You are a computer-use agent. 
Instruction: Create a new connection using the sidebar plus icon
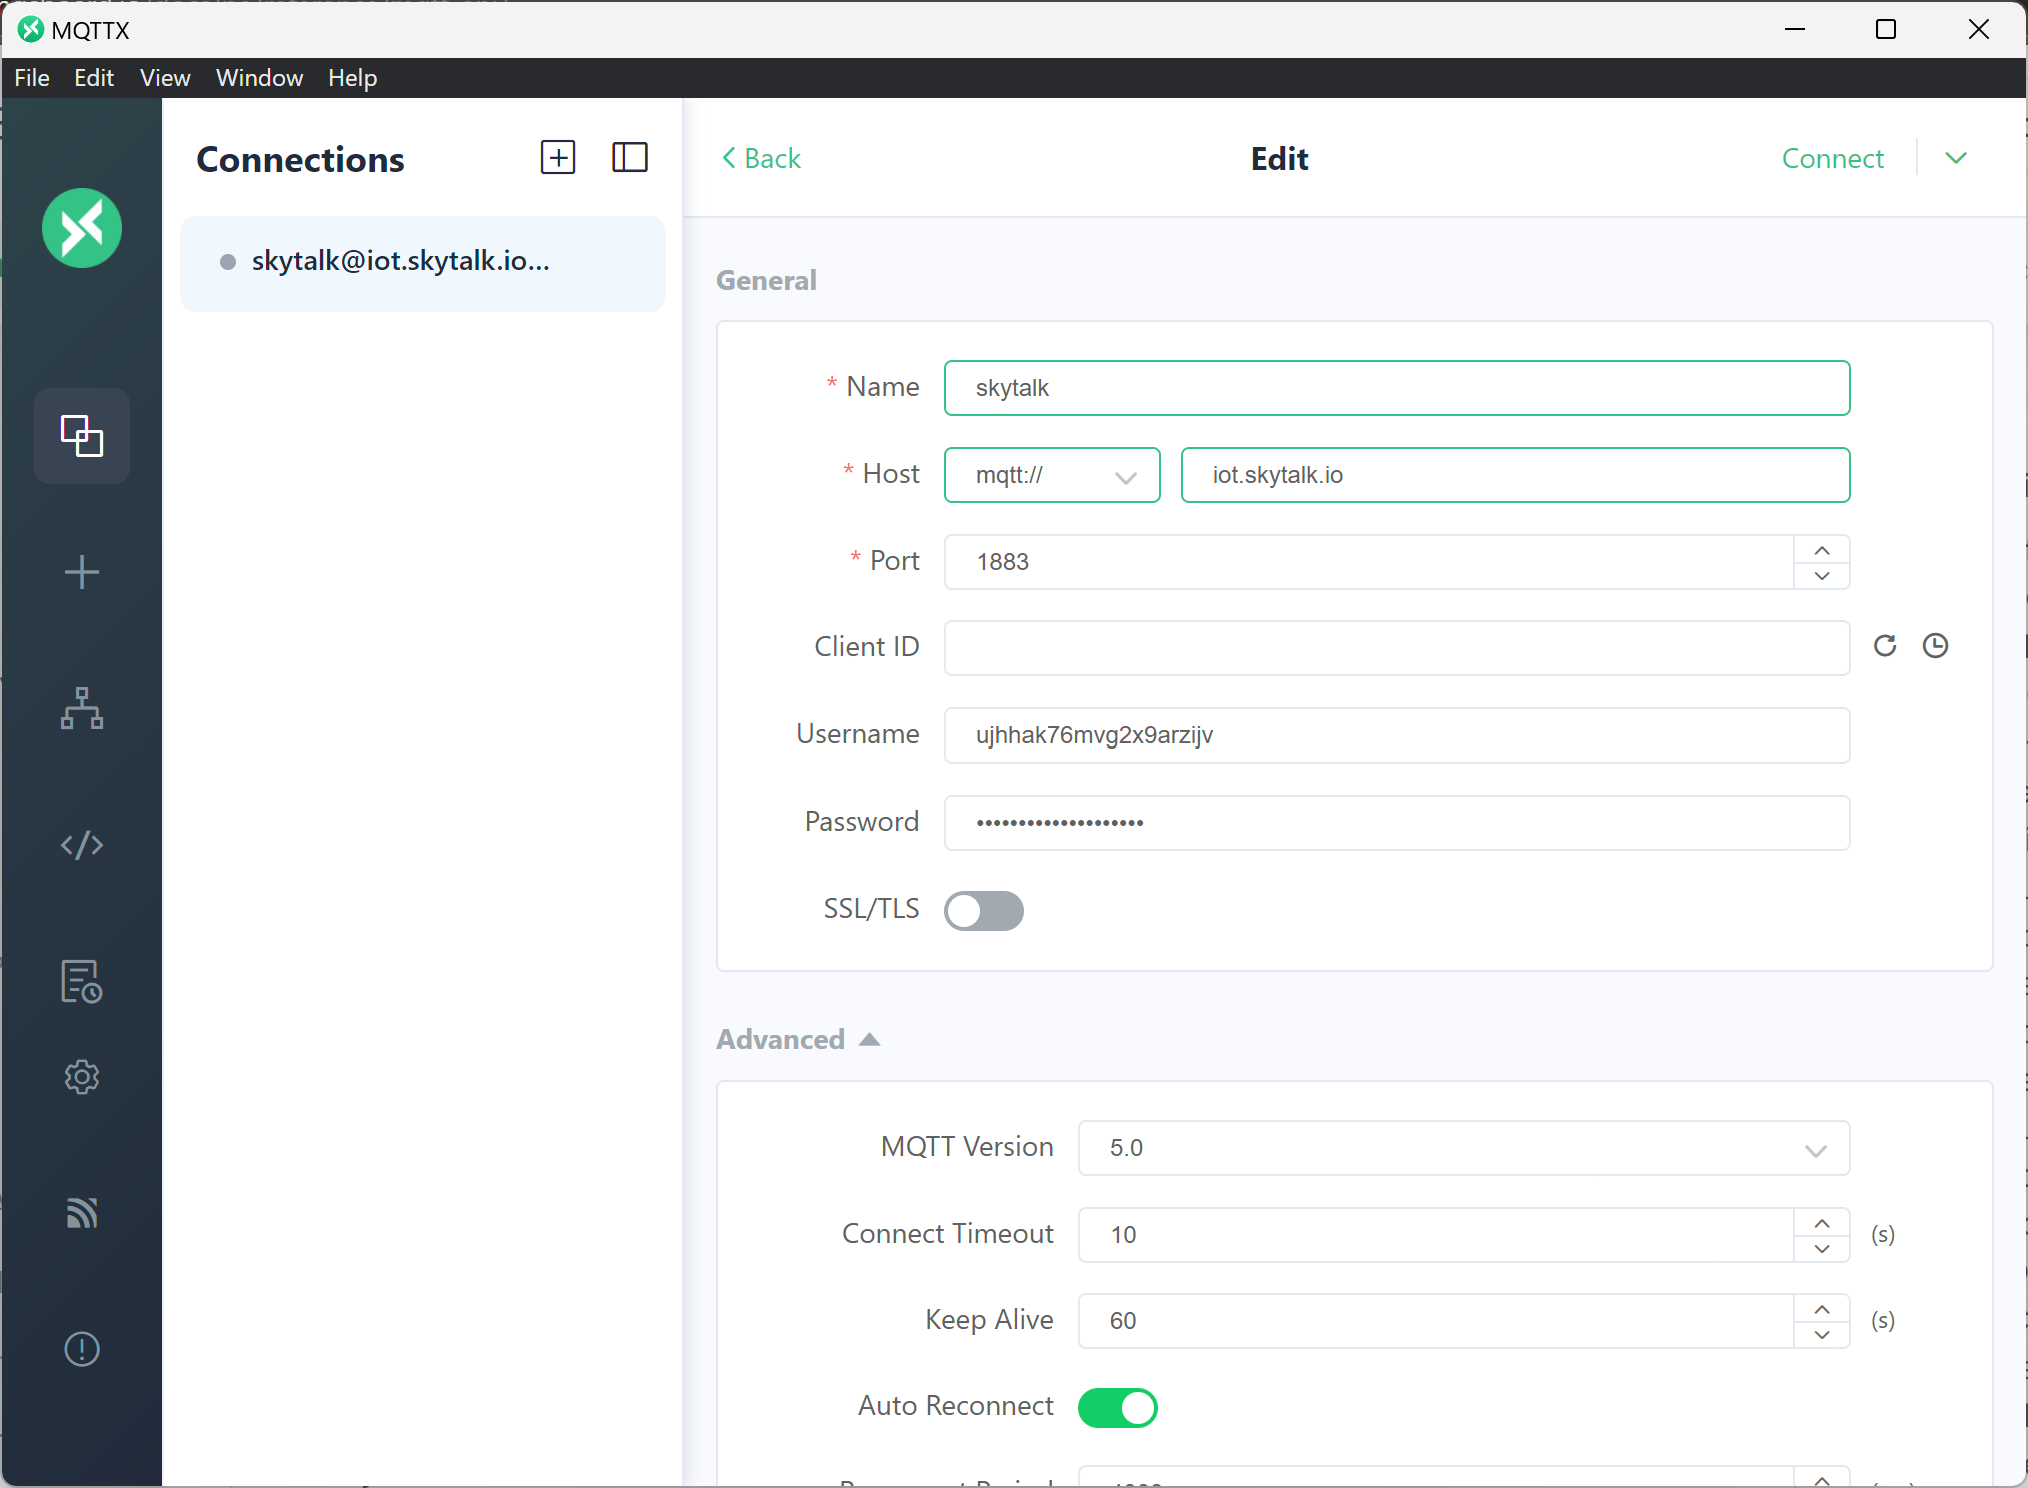click(x=81, y=572)
